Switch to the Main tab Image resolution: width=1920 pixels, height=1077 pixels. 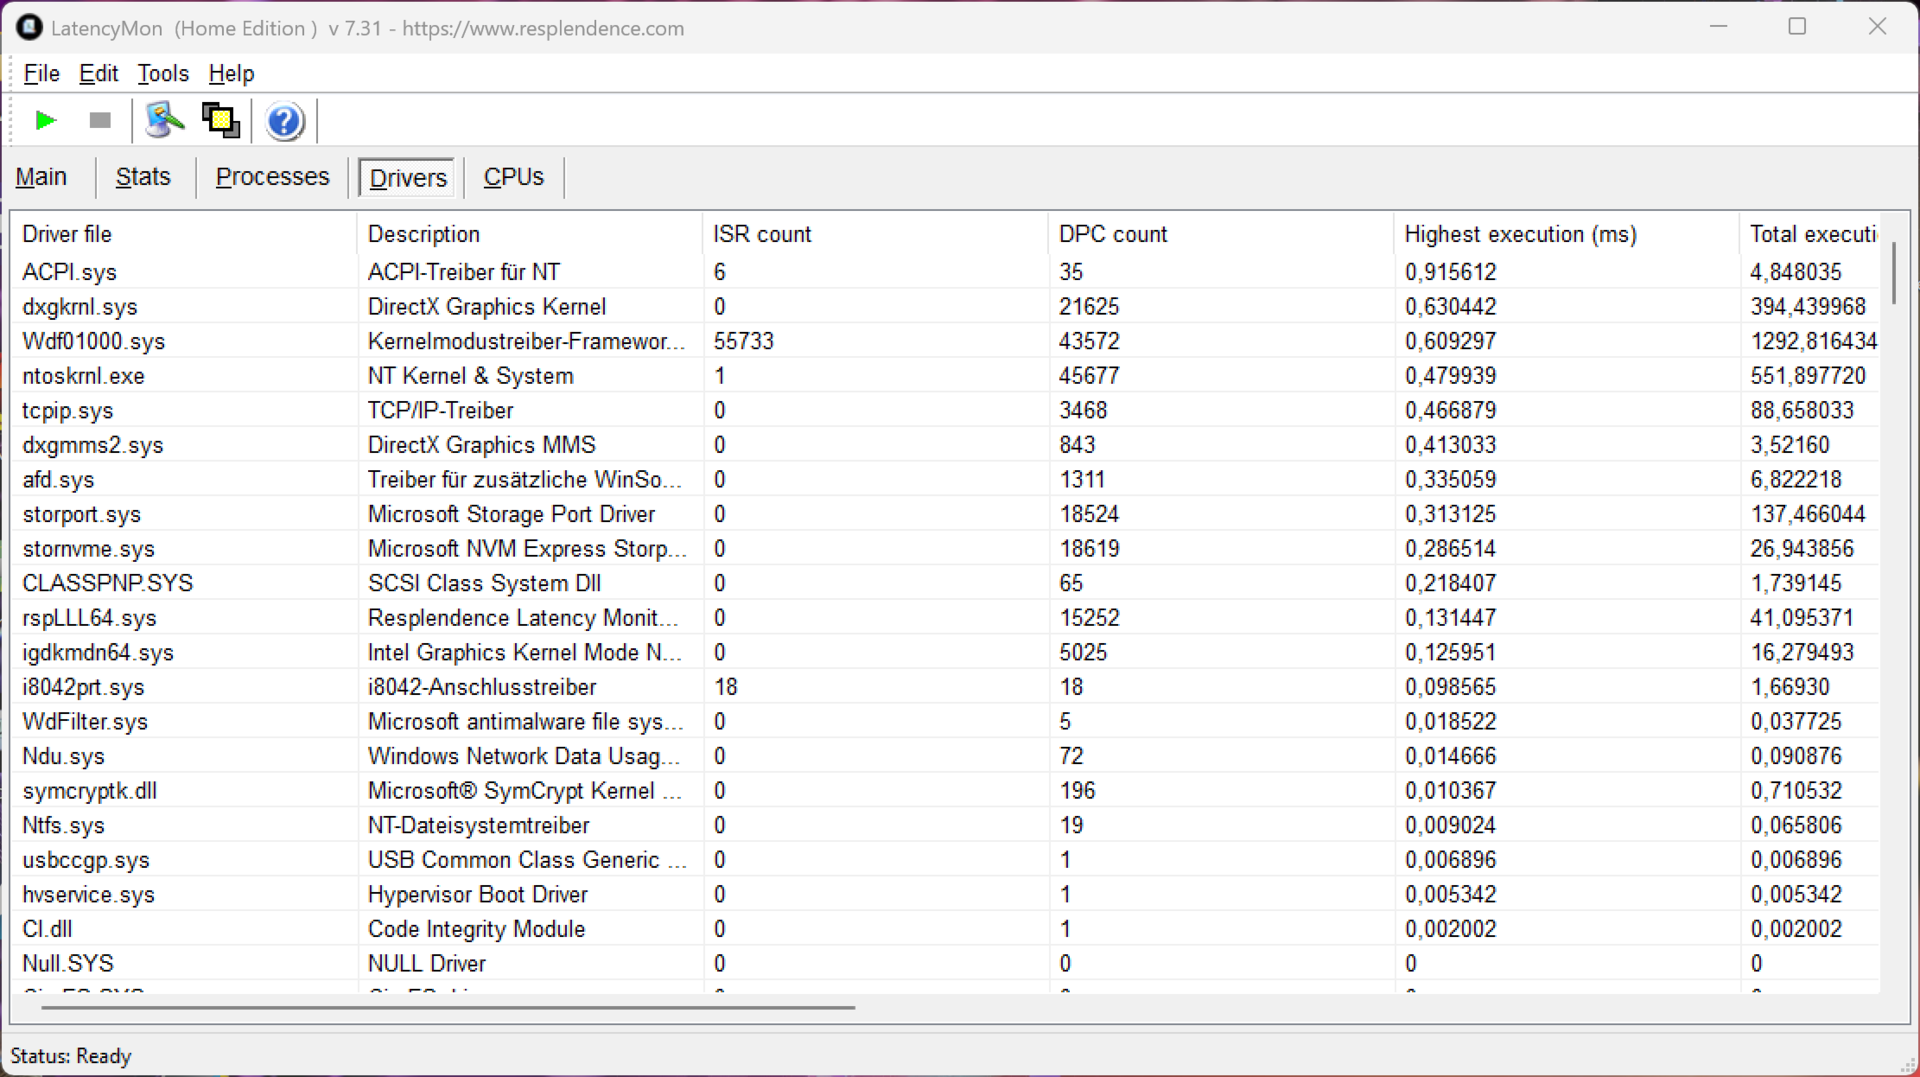pos(41,177)
